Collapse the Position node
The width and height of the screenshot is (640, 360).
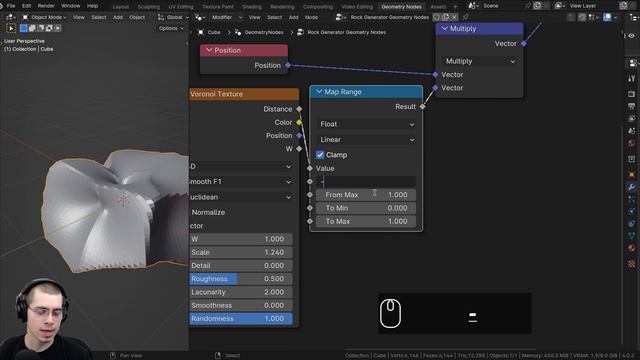(x=209, y=50)
